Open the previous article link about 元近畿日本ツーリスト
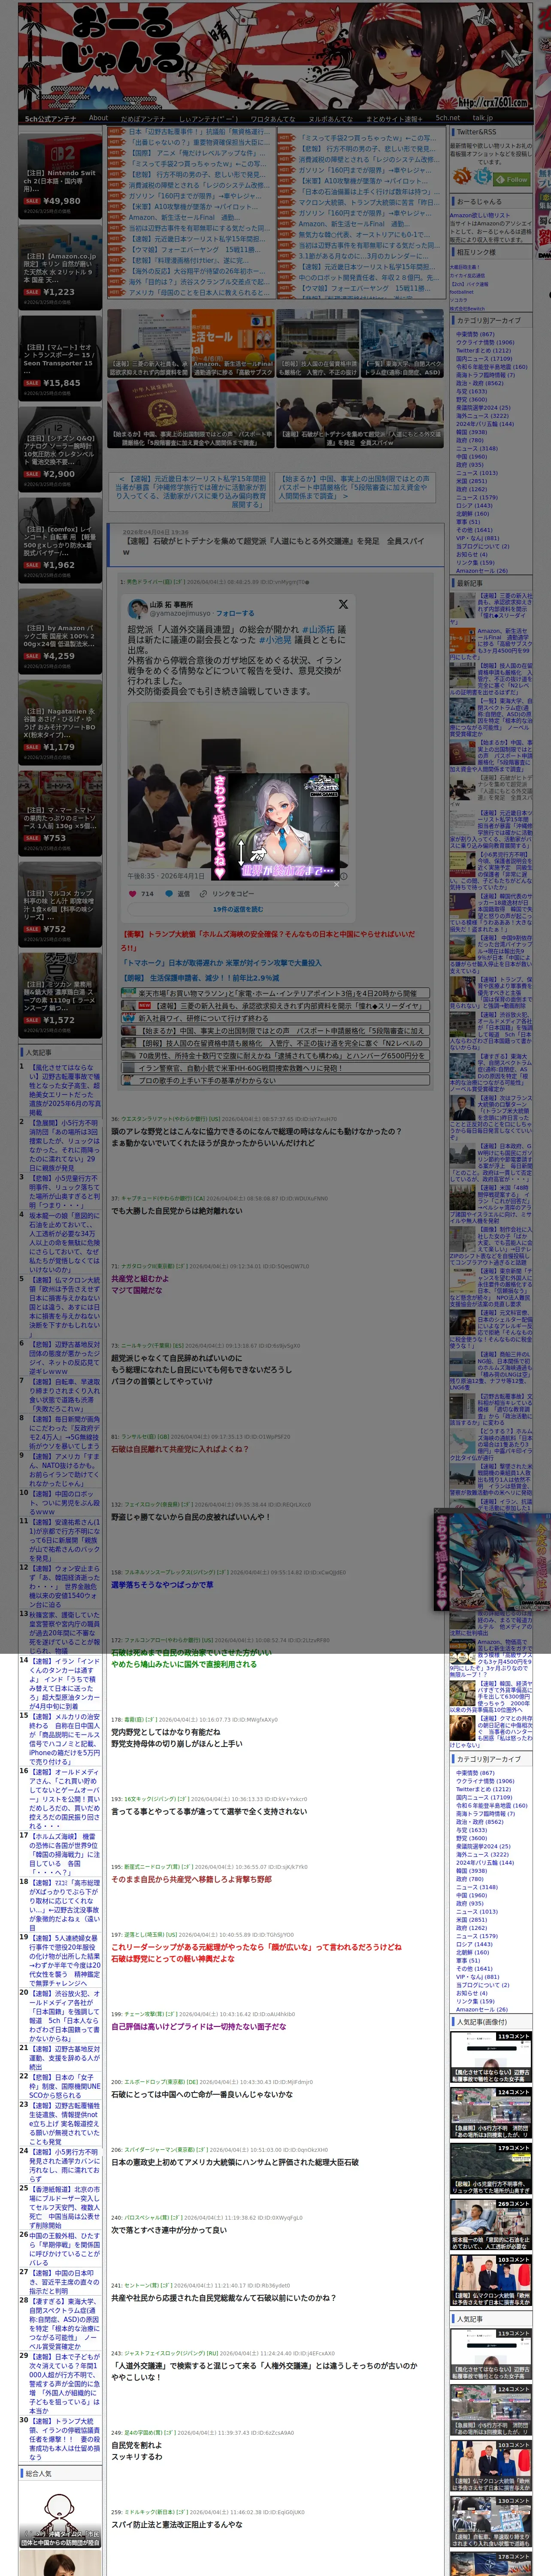The height and width of the screenshot is (2576, 551). click(191, 492)
